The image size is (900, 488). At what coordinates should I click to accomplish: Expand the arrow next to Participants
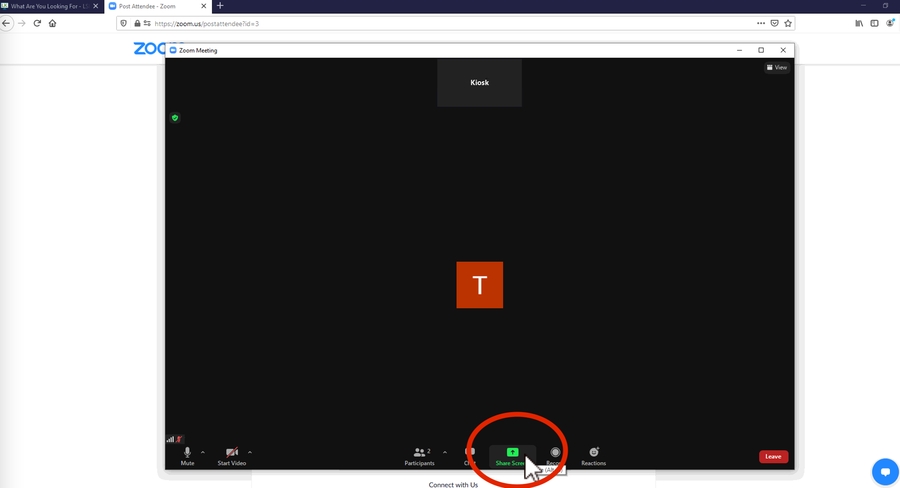tap(445, 452)
